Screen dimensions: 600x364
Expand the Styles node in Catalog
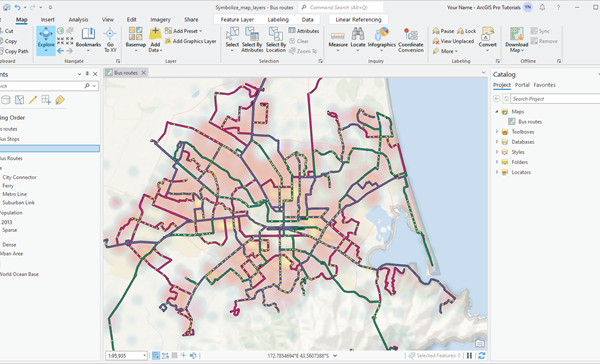[x=497, y=152]
